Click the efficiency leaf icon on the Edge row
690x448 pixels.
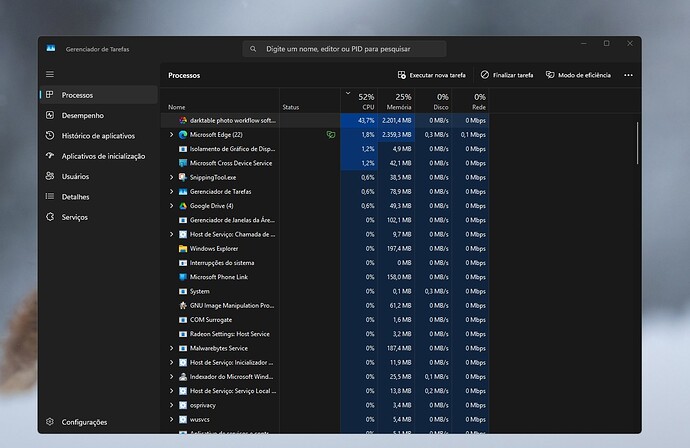330,134
